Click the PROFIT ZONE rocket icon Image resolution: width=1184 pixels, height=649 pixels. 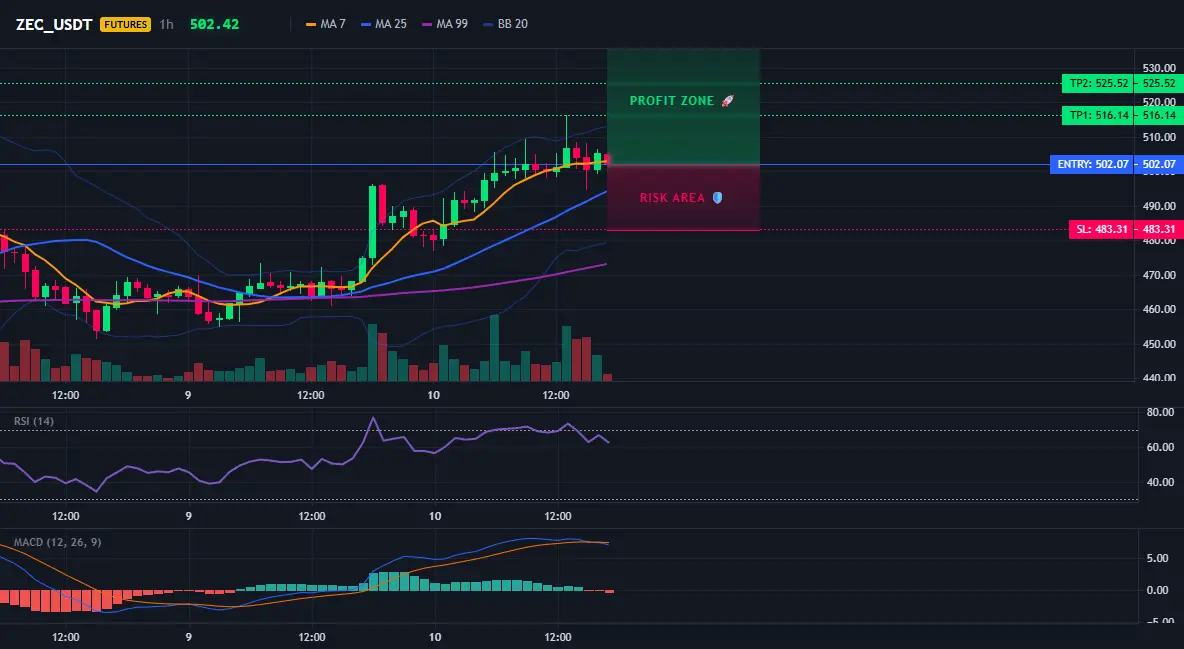click(727, 100)
